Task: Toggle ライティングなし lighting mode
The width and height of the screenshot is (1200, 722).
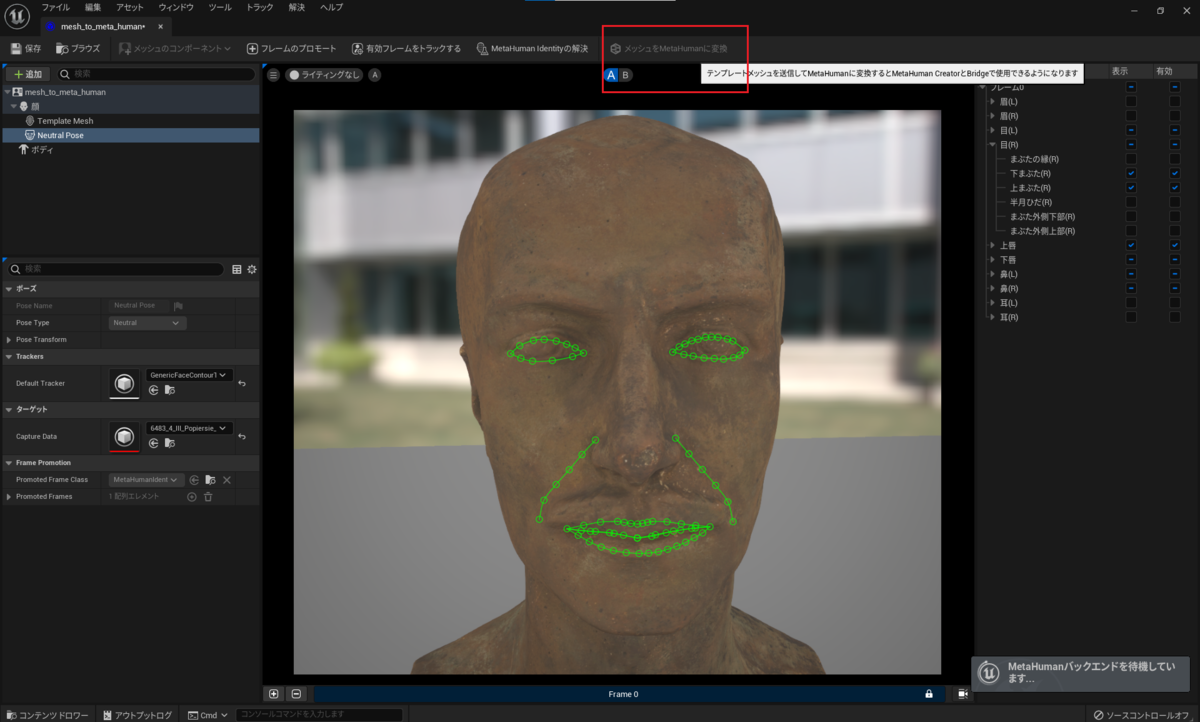Action: tap(323, 75)
